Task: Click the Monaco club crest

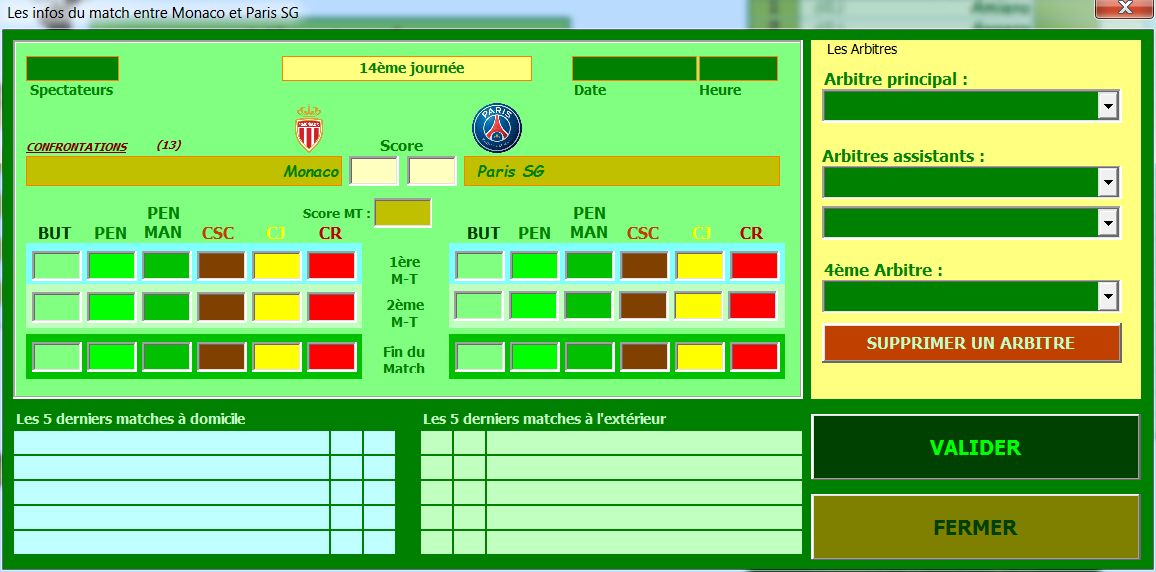Action: point(309,128)
